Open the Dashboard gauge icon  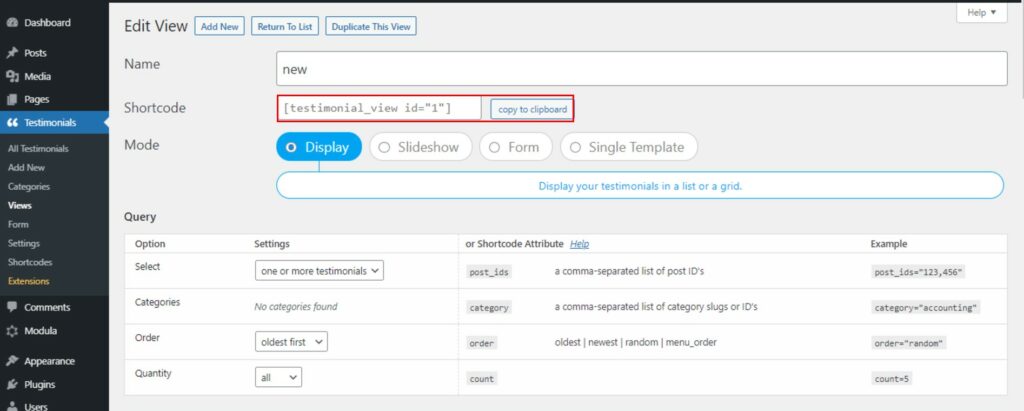coord(12,23)
